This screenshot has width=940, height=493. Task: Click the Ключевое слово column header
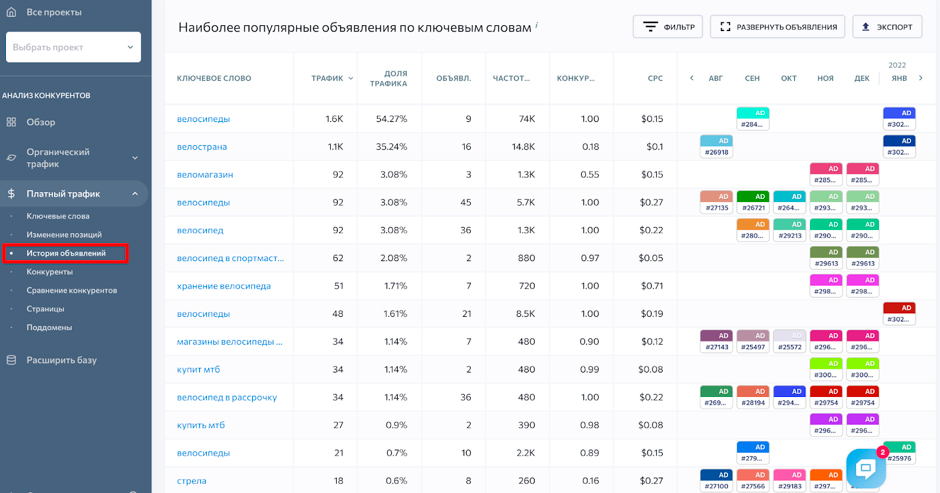click(214, 79)
